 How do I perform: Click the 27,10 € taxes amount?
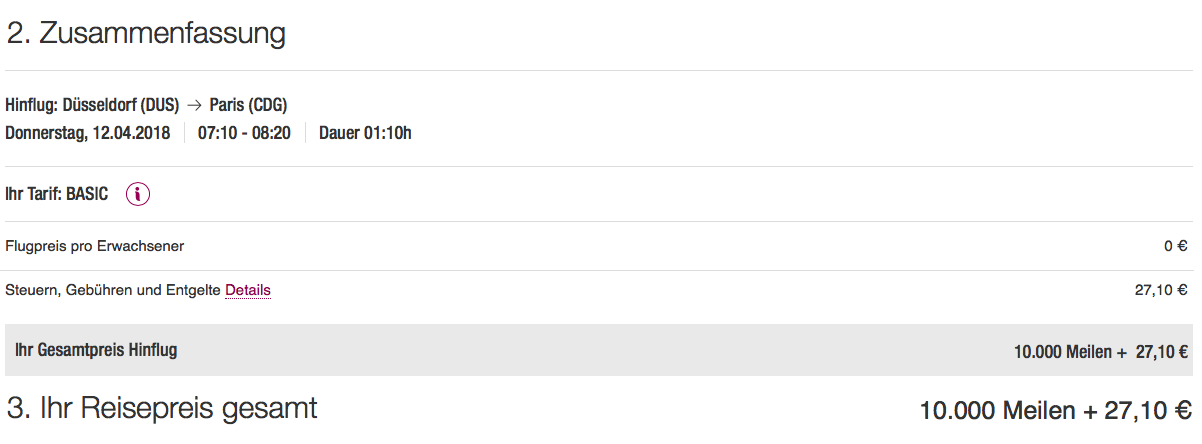tap(1161, 291)
